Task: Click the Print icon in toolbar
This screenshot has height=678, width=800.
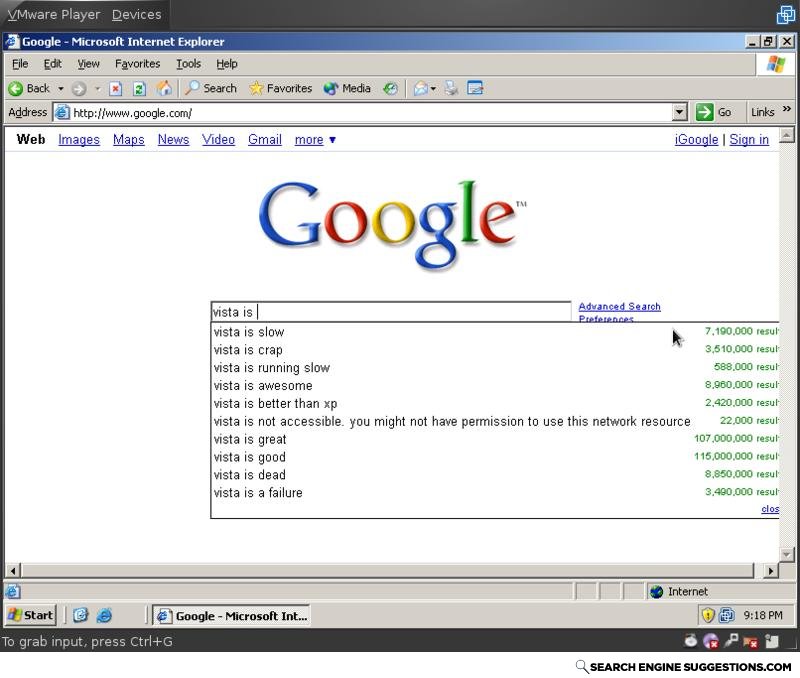Action: (x=451, y=89)
